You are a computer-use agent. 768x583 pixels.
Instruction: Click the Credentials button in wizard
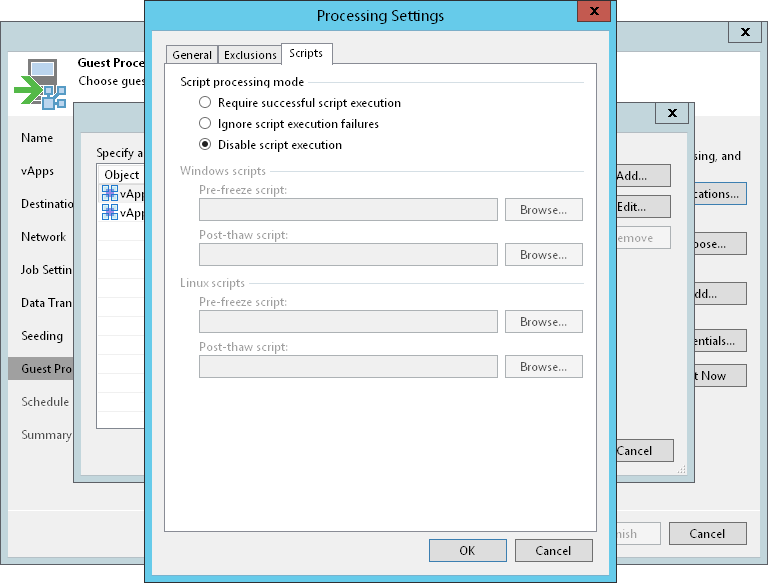720,341
